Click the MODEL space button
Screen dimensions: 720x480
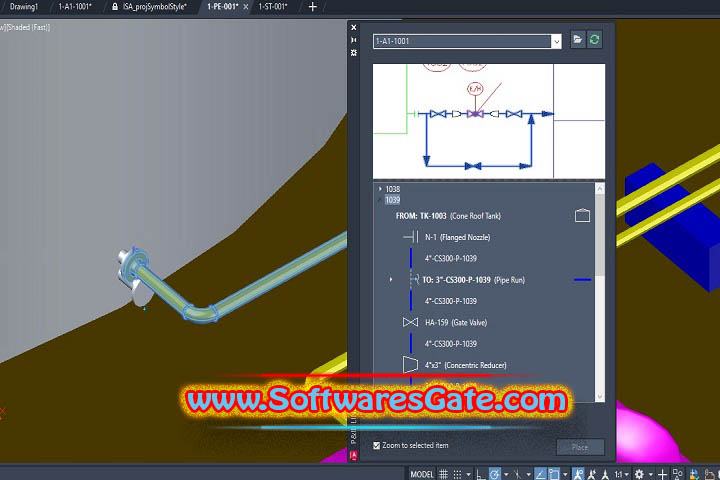[422, 474]
